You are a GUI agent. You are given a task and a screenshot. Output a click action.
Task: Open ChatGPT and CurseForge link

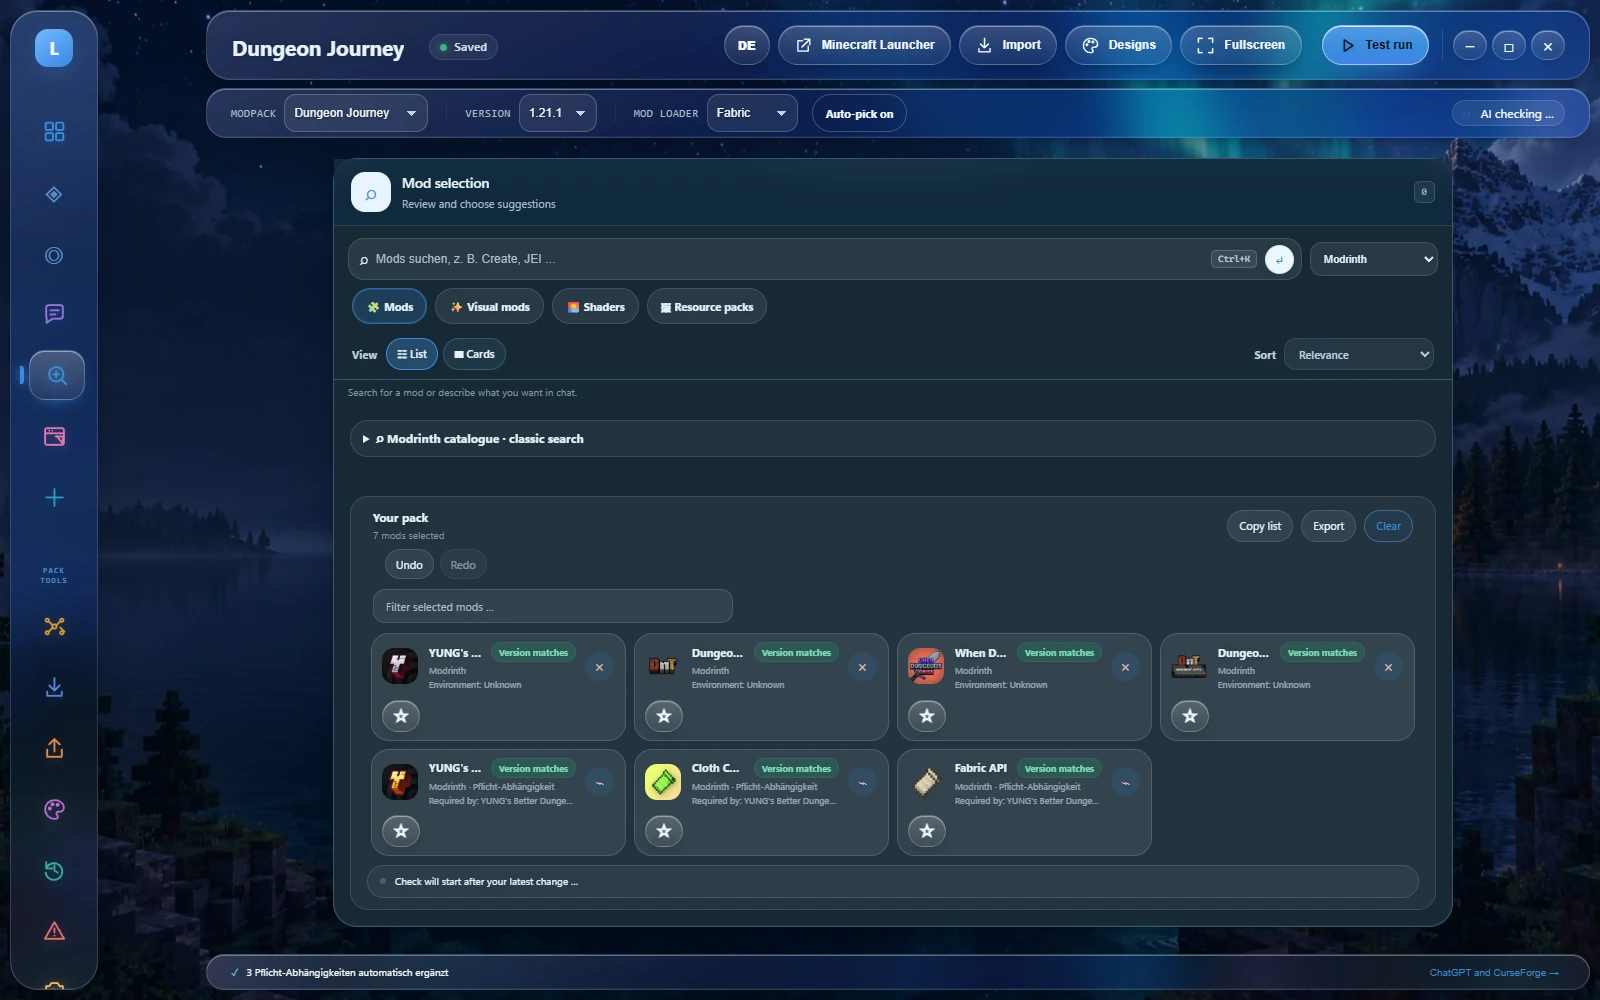1494,973
